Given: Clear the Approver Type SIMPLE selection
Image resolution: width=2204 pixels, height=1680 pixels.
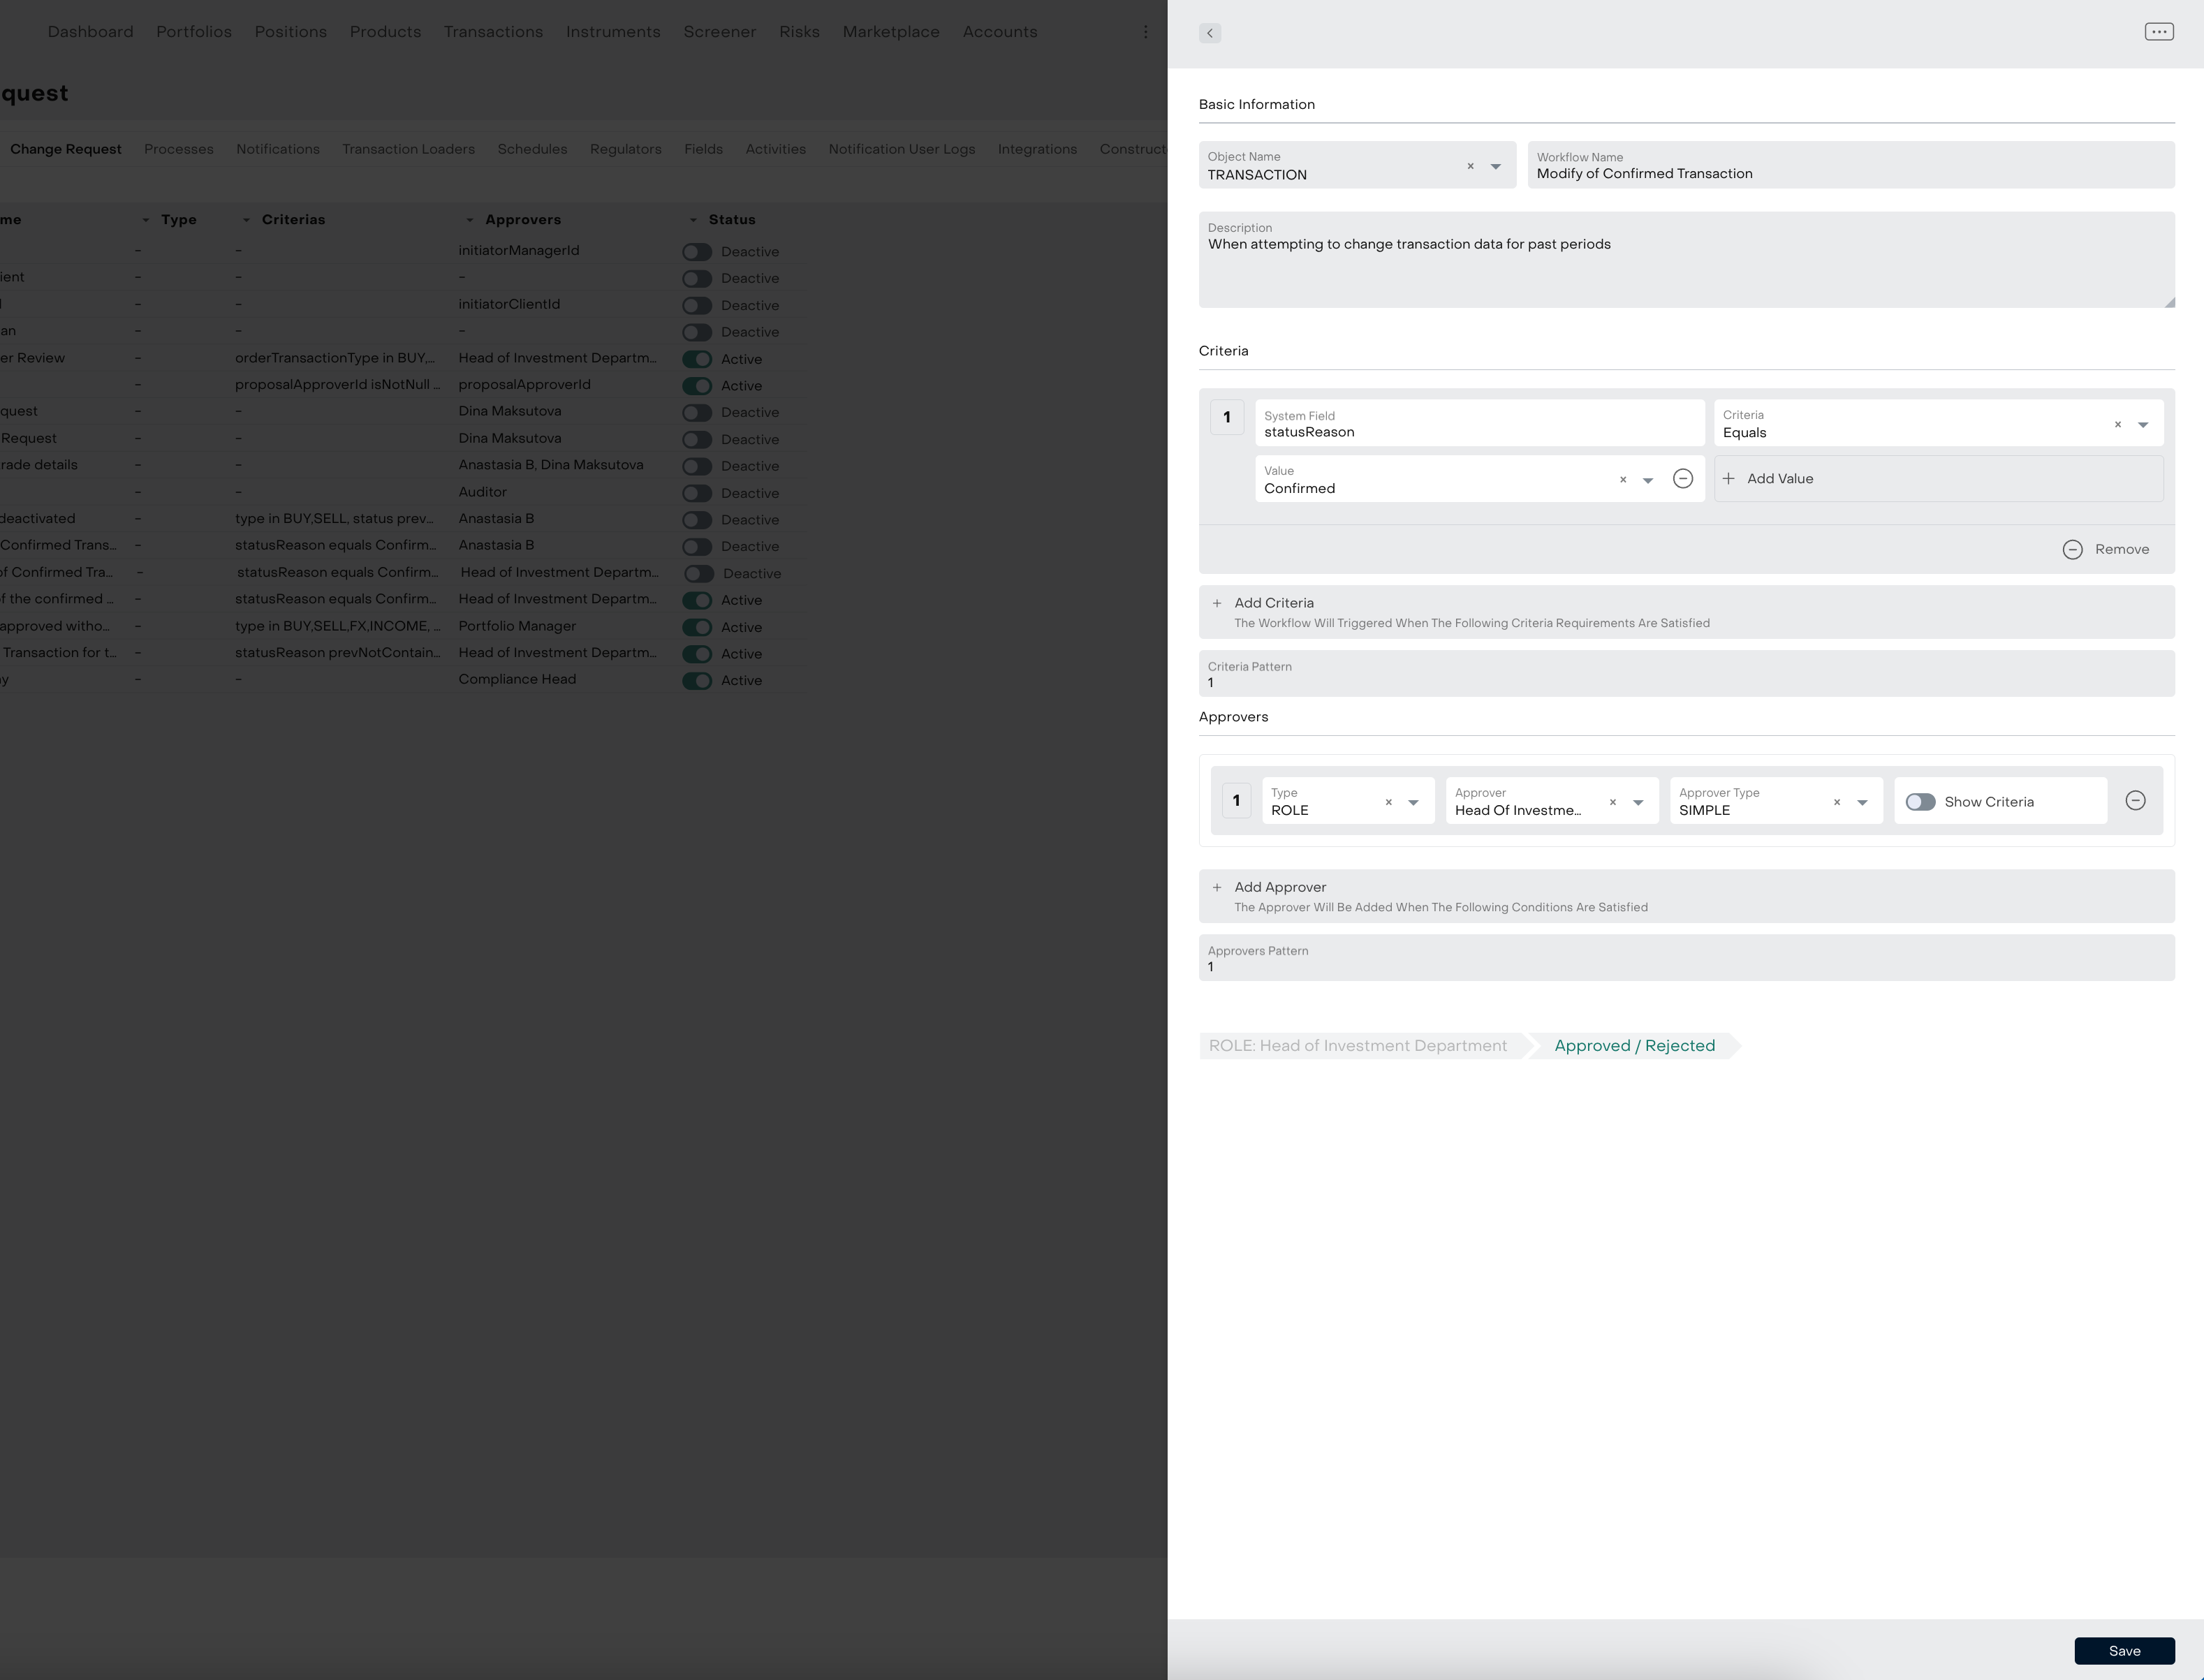Looking at the screenshot, I should (1836, 802).
